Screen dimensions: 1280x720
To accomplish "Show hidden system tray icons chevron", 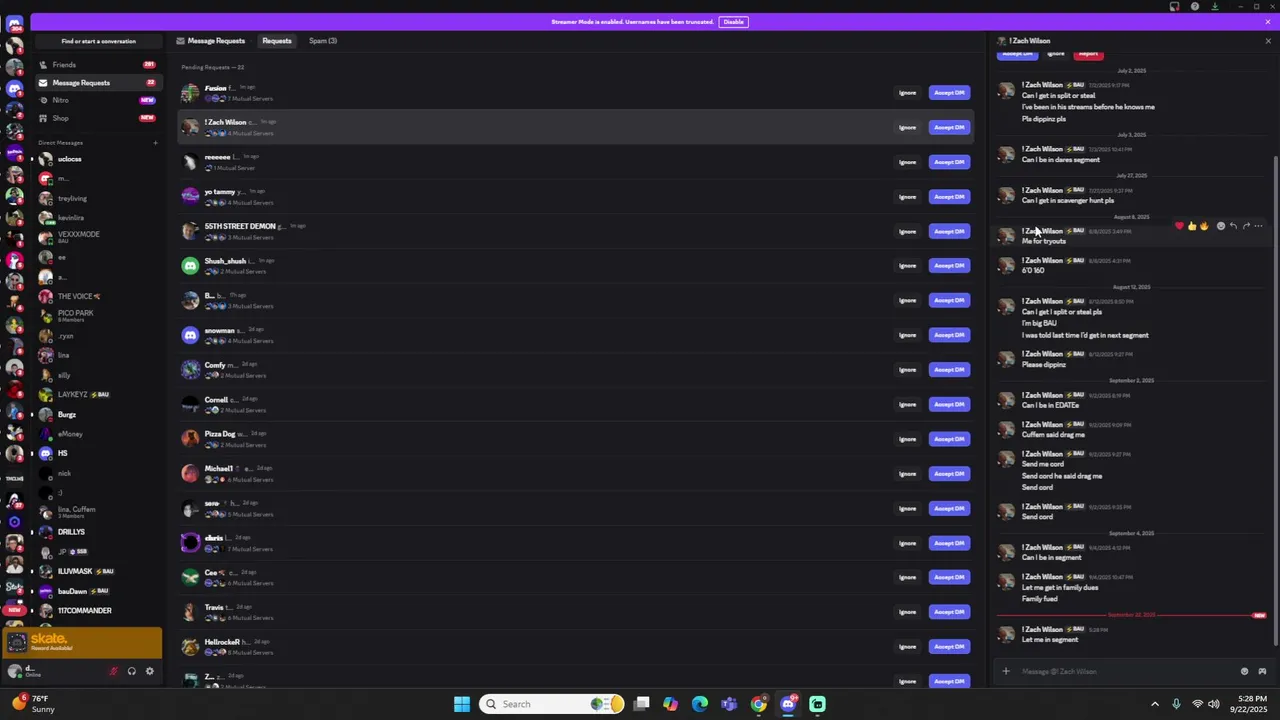I will (1155, 704).
